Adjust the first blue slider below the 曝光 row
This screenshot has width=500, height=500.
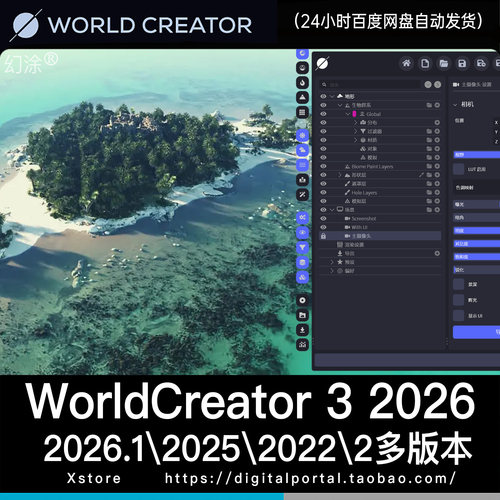tap(477, 230)
